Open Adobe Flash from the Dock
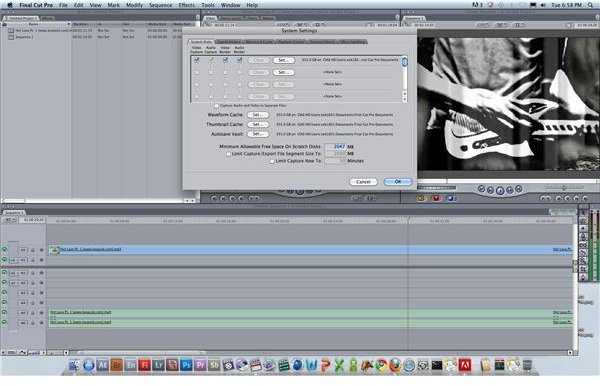This screenshot has height=386, width=600. (x=145, y=365)
